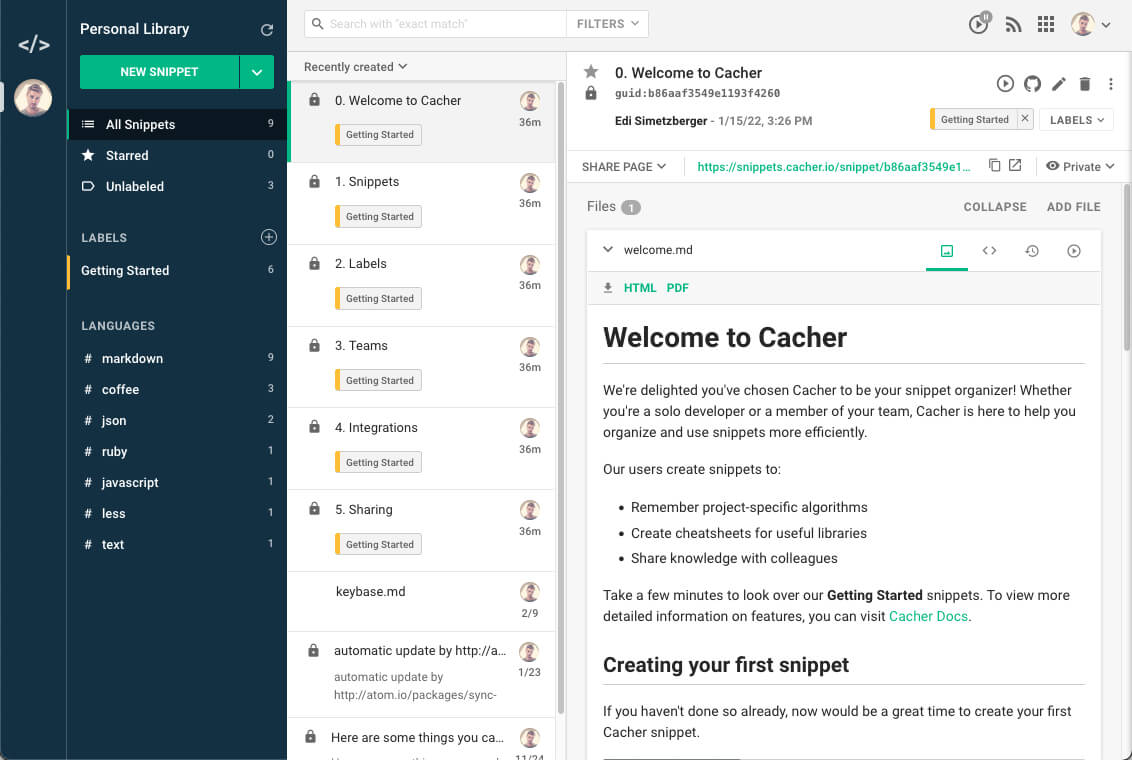Download the file as PDF
This screenshot has width=1132, height=760.
pos(677,288)
